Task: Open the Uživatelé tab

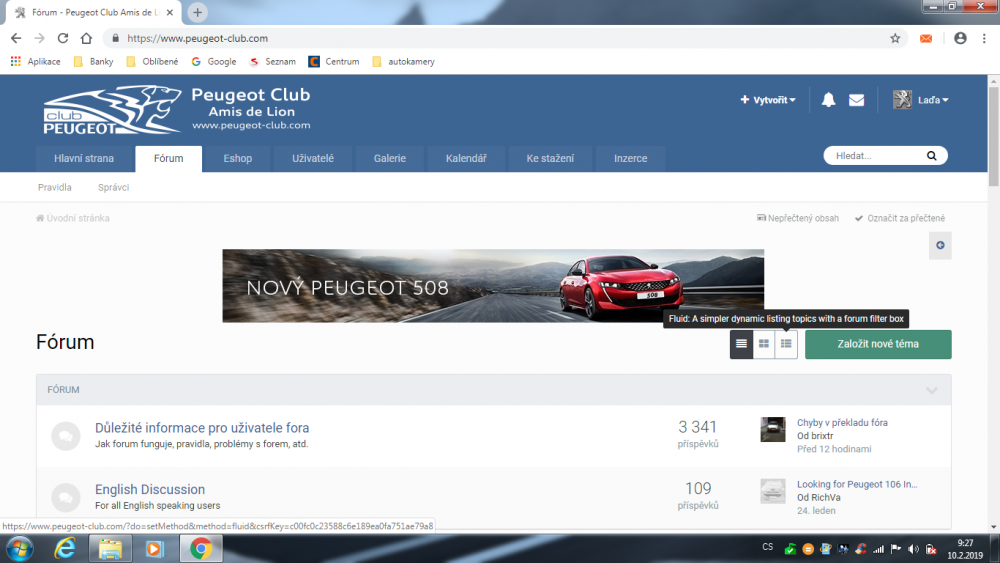Action: click(x=313, y=158)
